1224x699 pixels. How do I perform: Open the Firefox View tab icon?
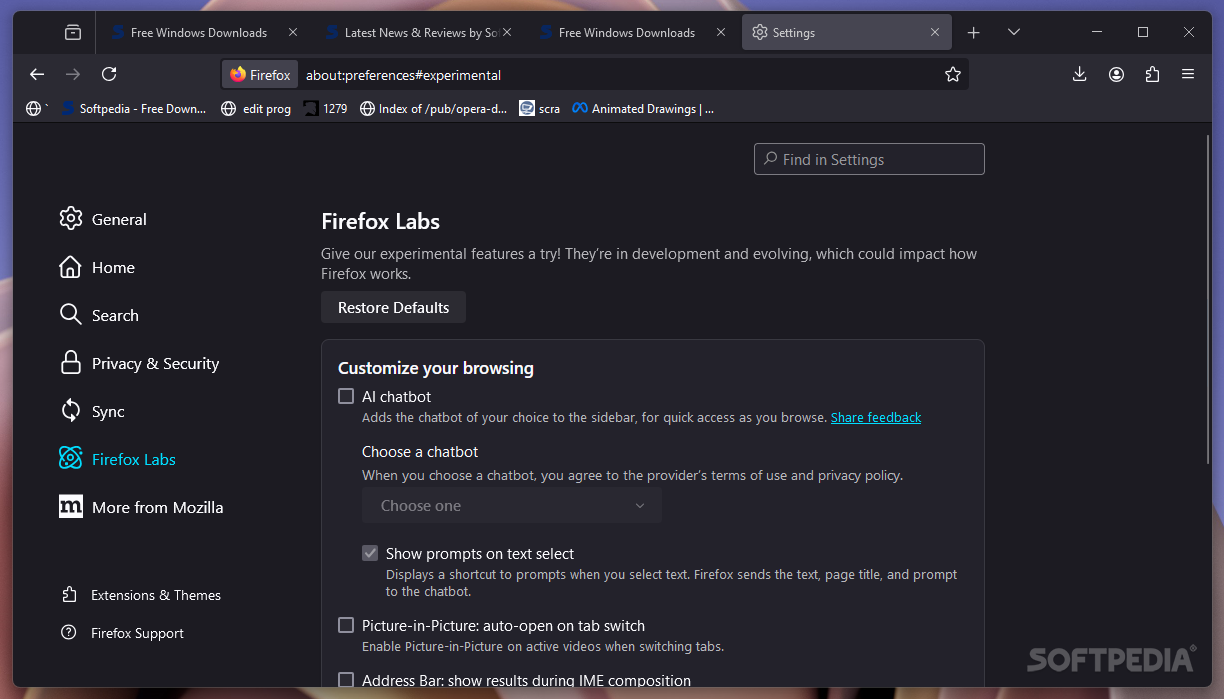[x=73, y=32]
